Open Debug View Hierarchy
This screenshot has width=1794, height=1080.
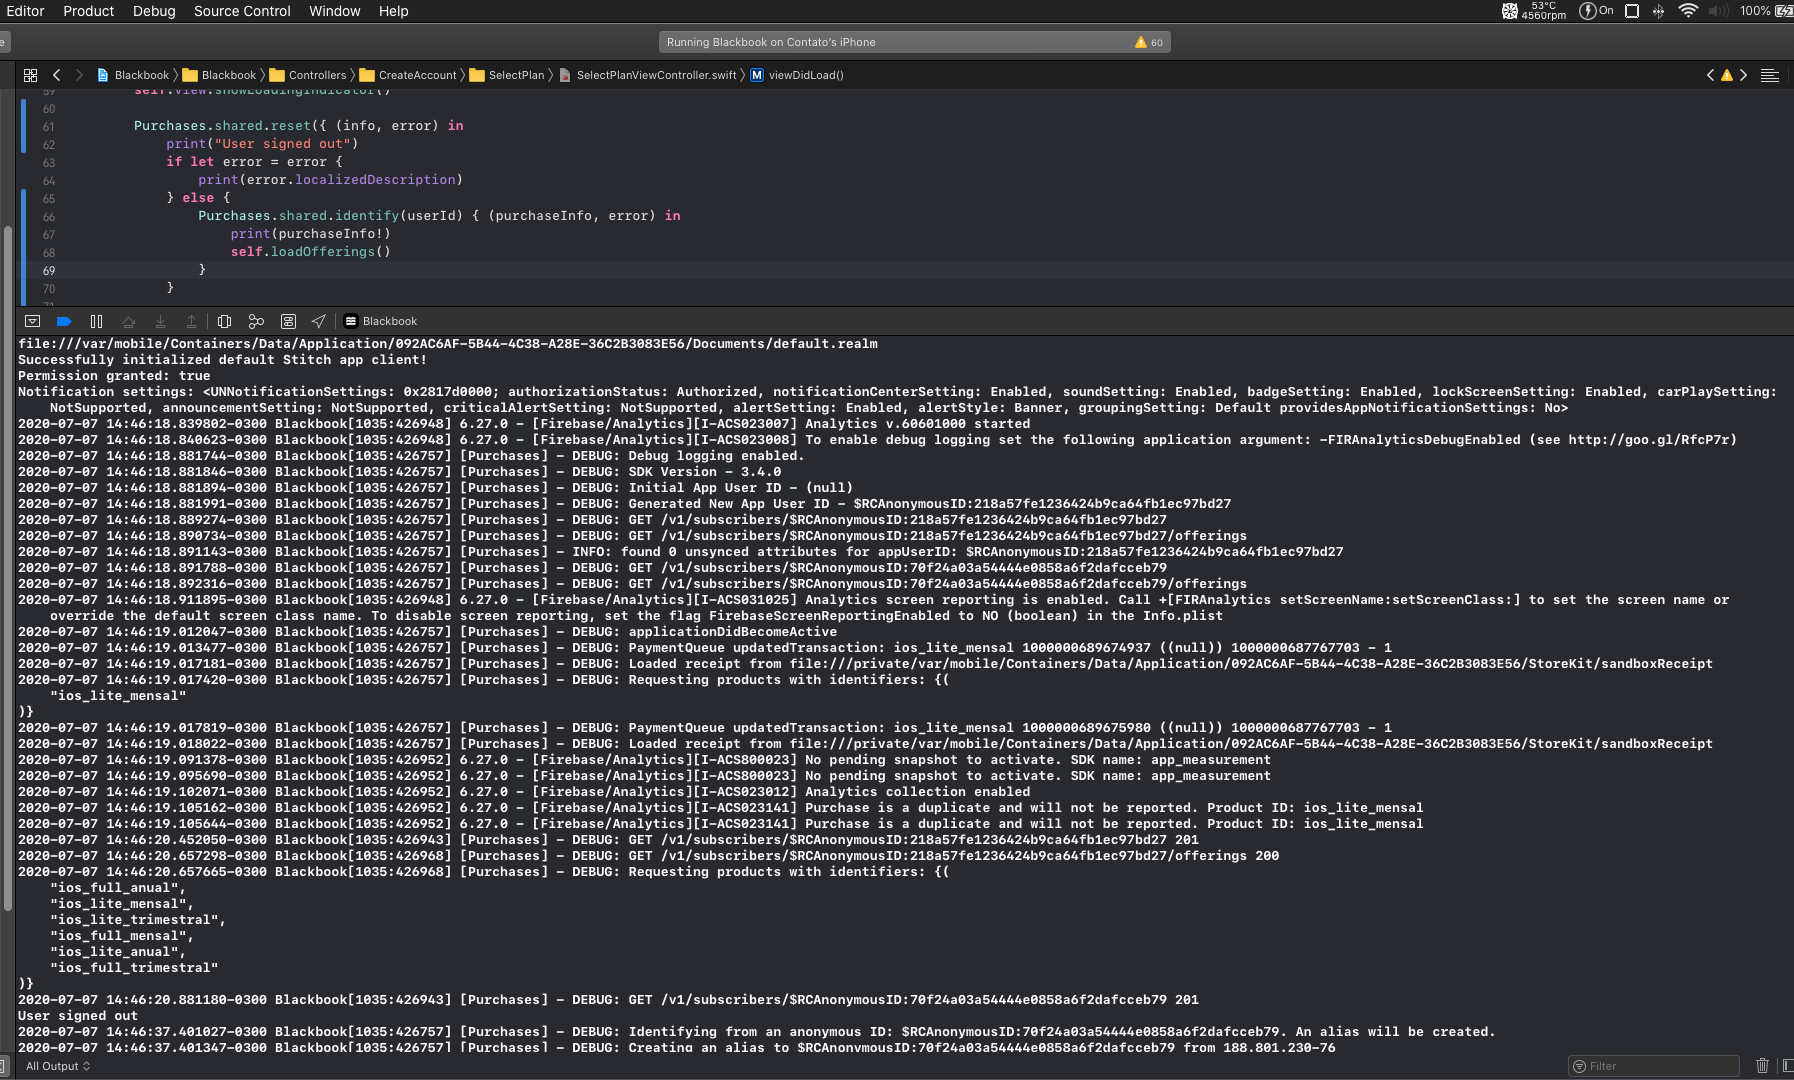point(224,321)
